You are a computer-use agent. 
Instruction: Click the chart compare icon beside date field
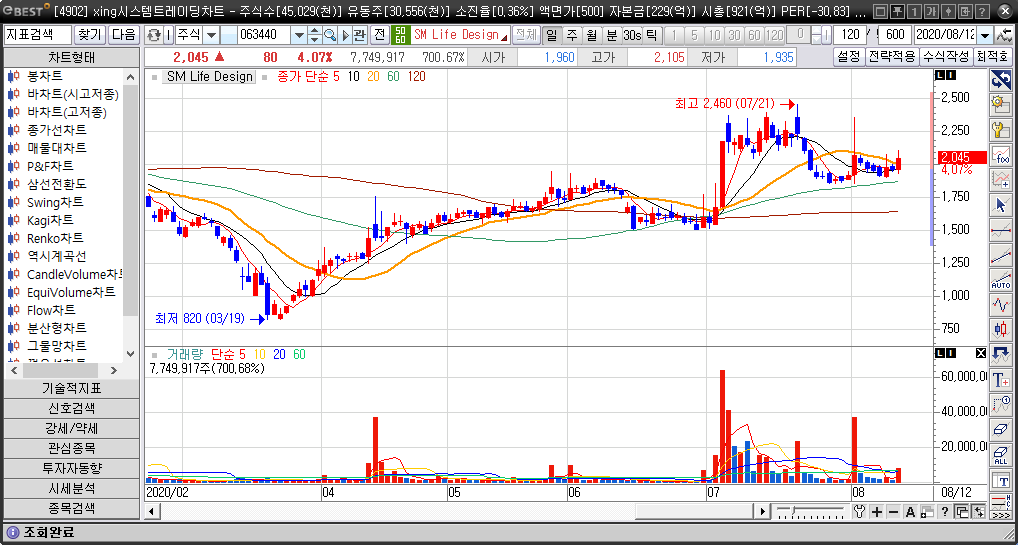click(1003, 35)
